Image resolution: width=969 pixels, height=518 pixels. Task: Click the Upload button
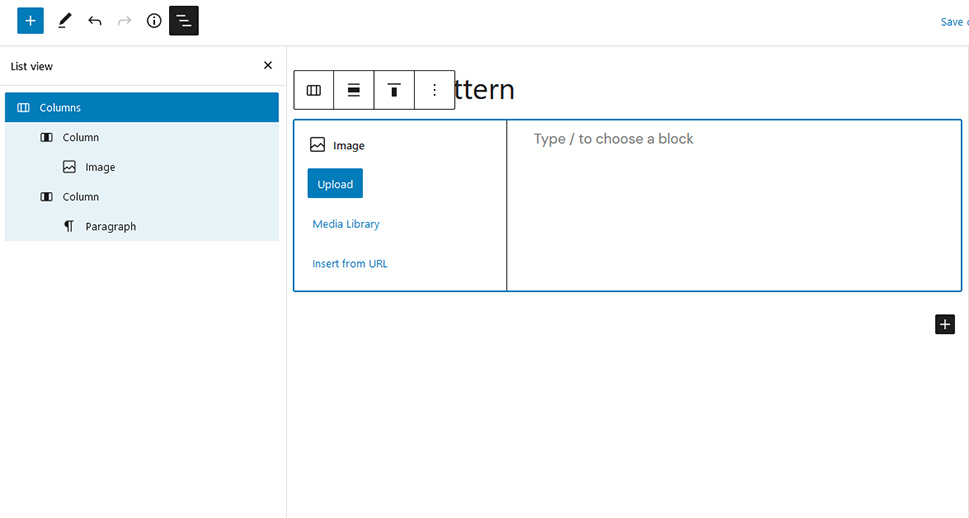[335, 184]
